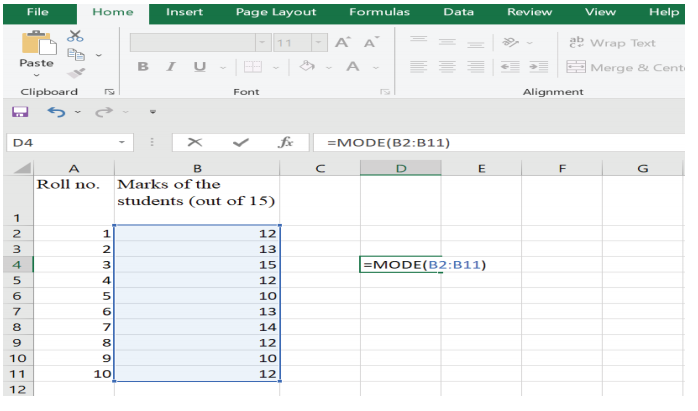
Task: Open the Page Layout tab
Action: click(x=276, y=12)
